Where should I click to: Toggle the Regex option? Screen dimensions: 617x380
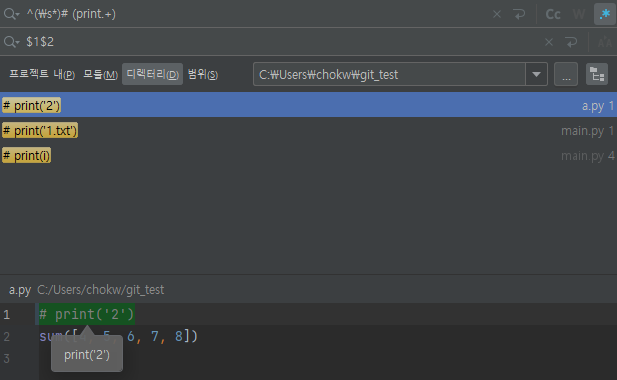click(604, 14)
